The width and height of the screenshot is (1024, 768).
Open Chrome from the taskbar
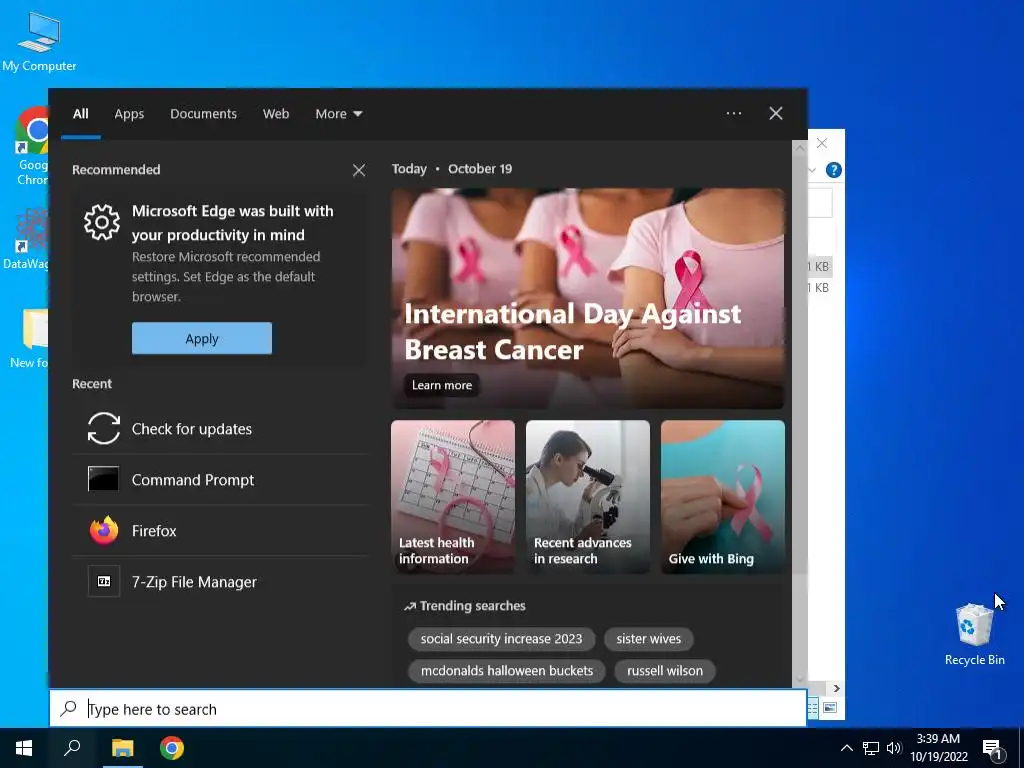(x=172, y=748)
